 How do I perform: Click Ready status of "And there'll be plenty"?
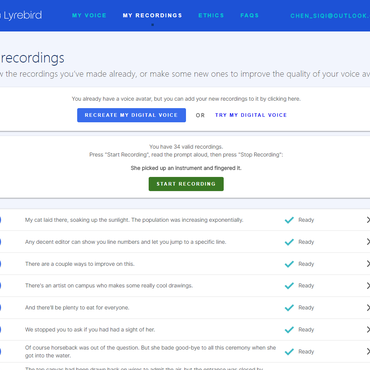[306, 308]
